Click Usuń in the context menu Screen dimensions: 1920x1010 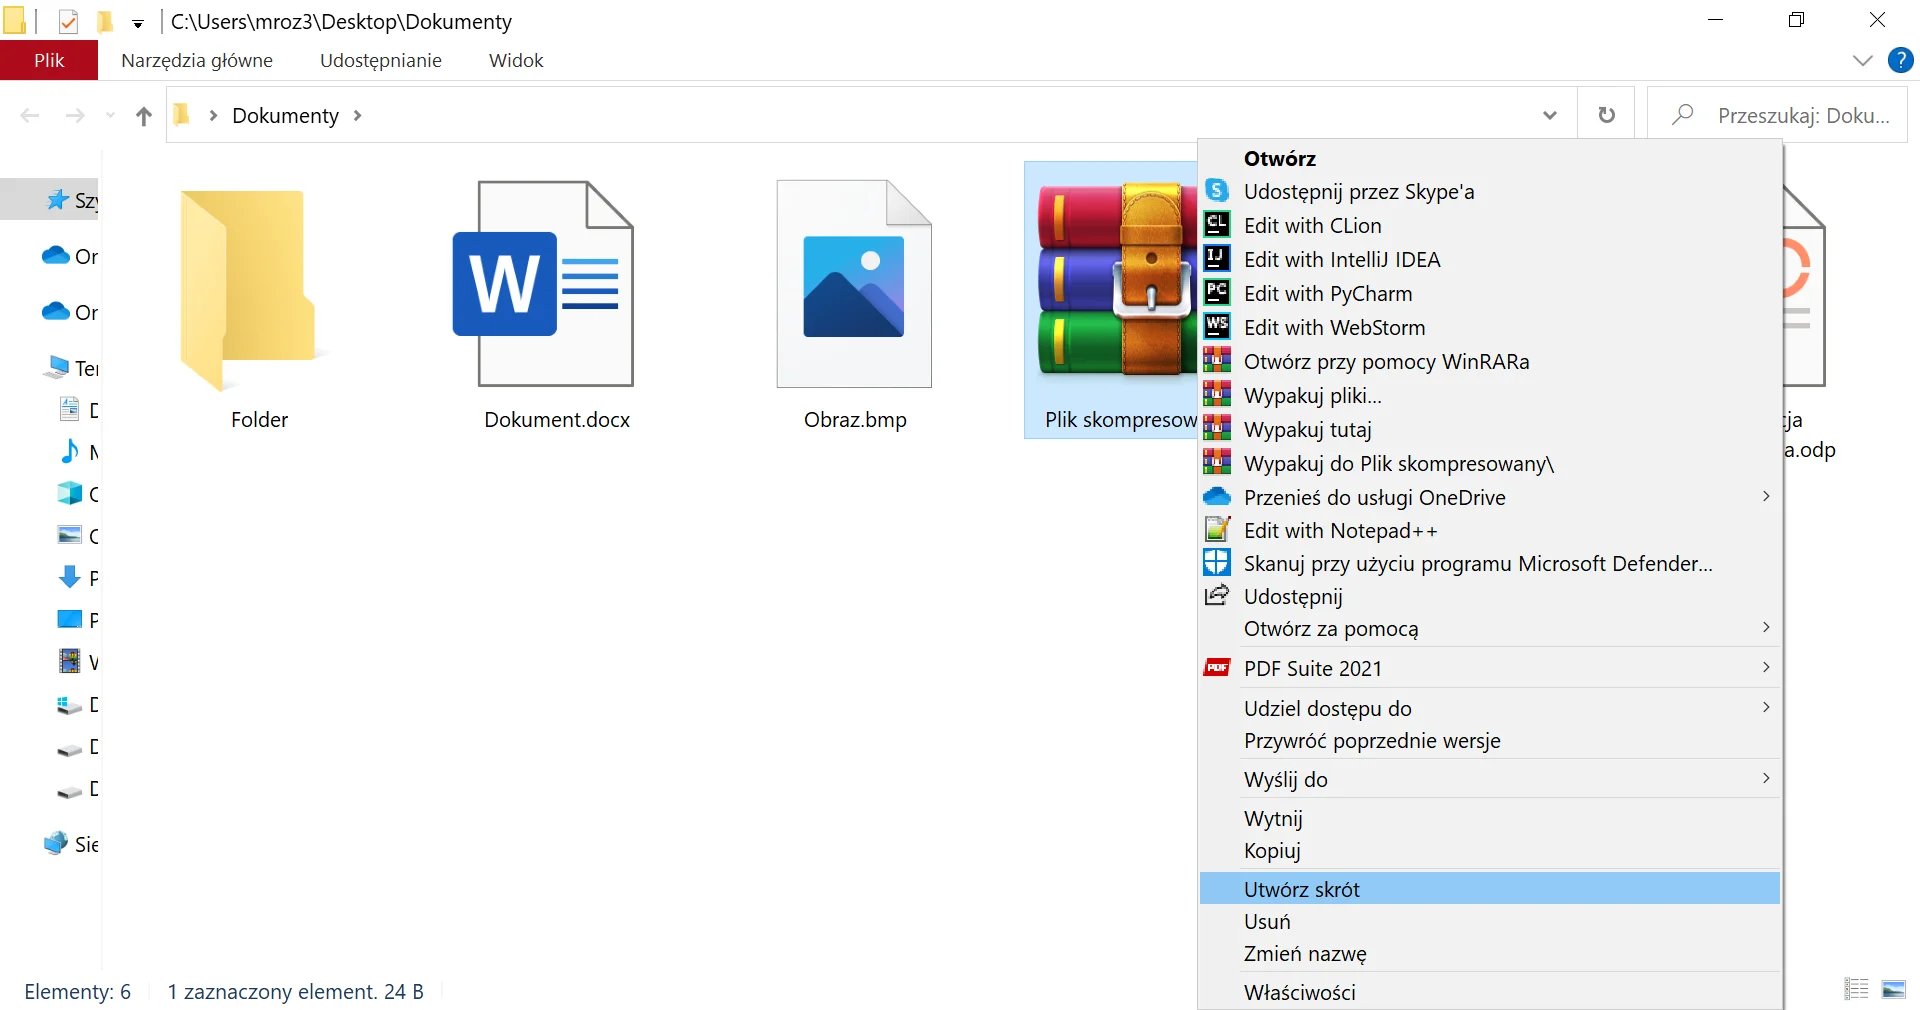tap(1489, 921)
